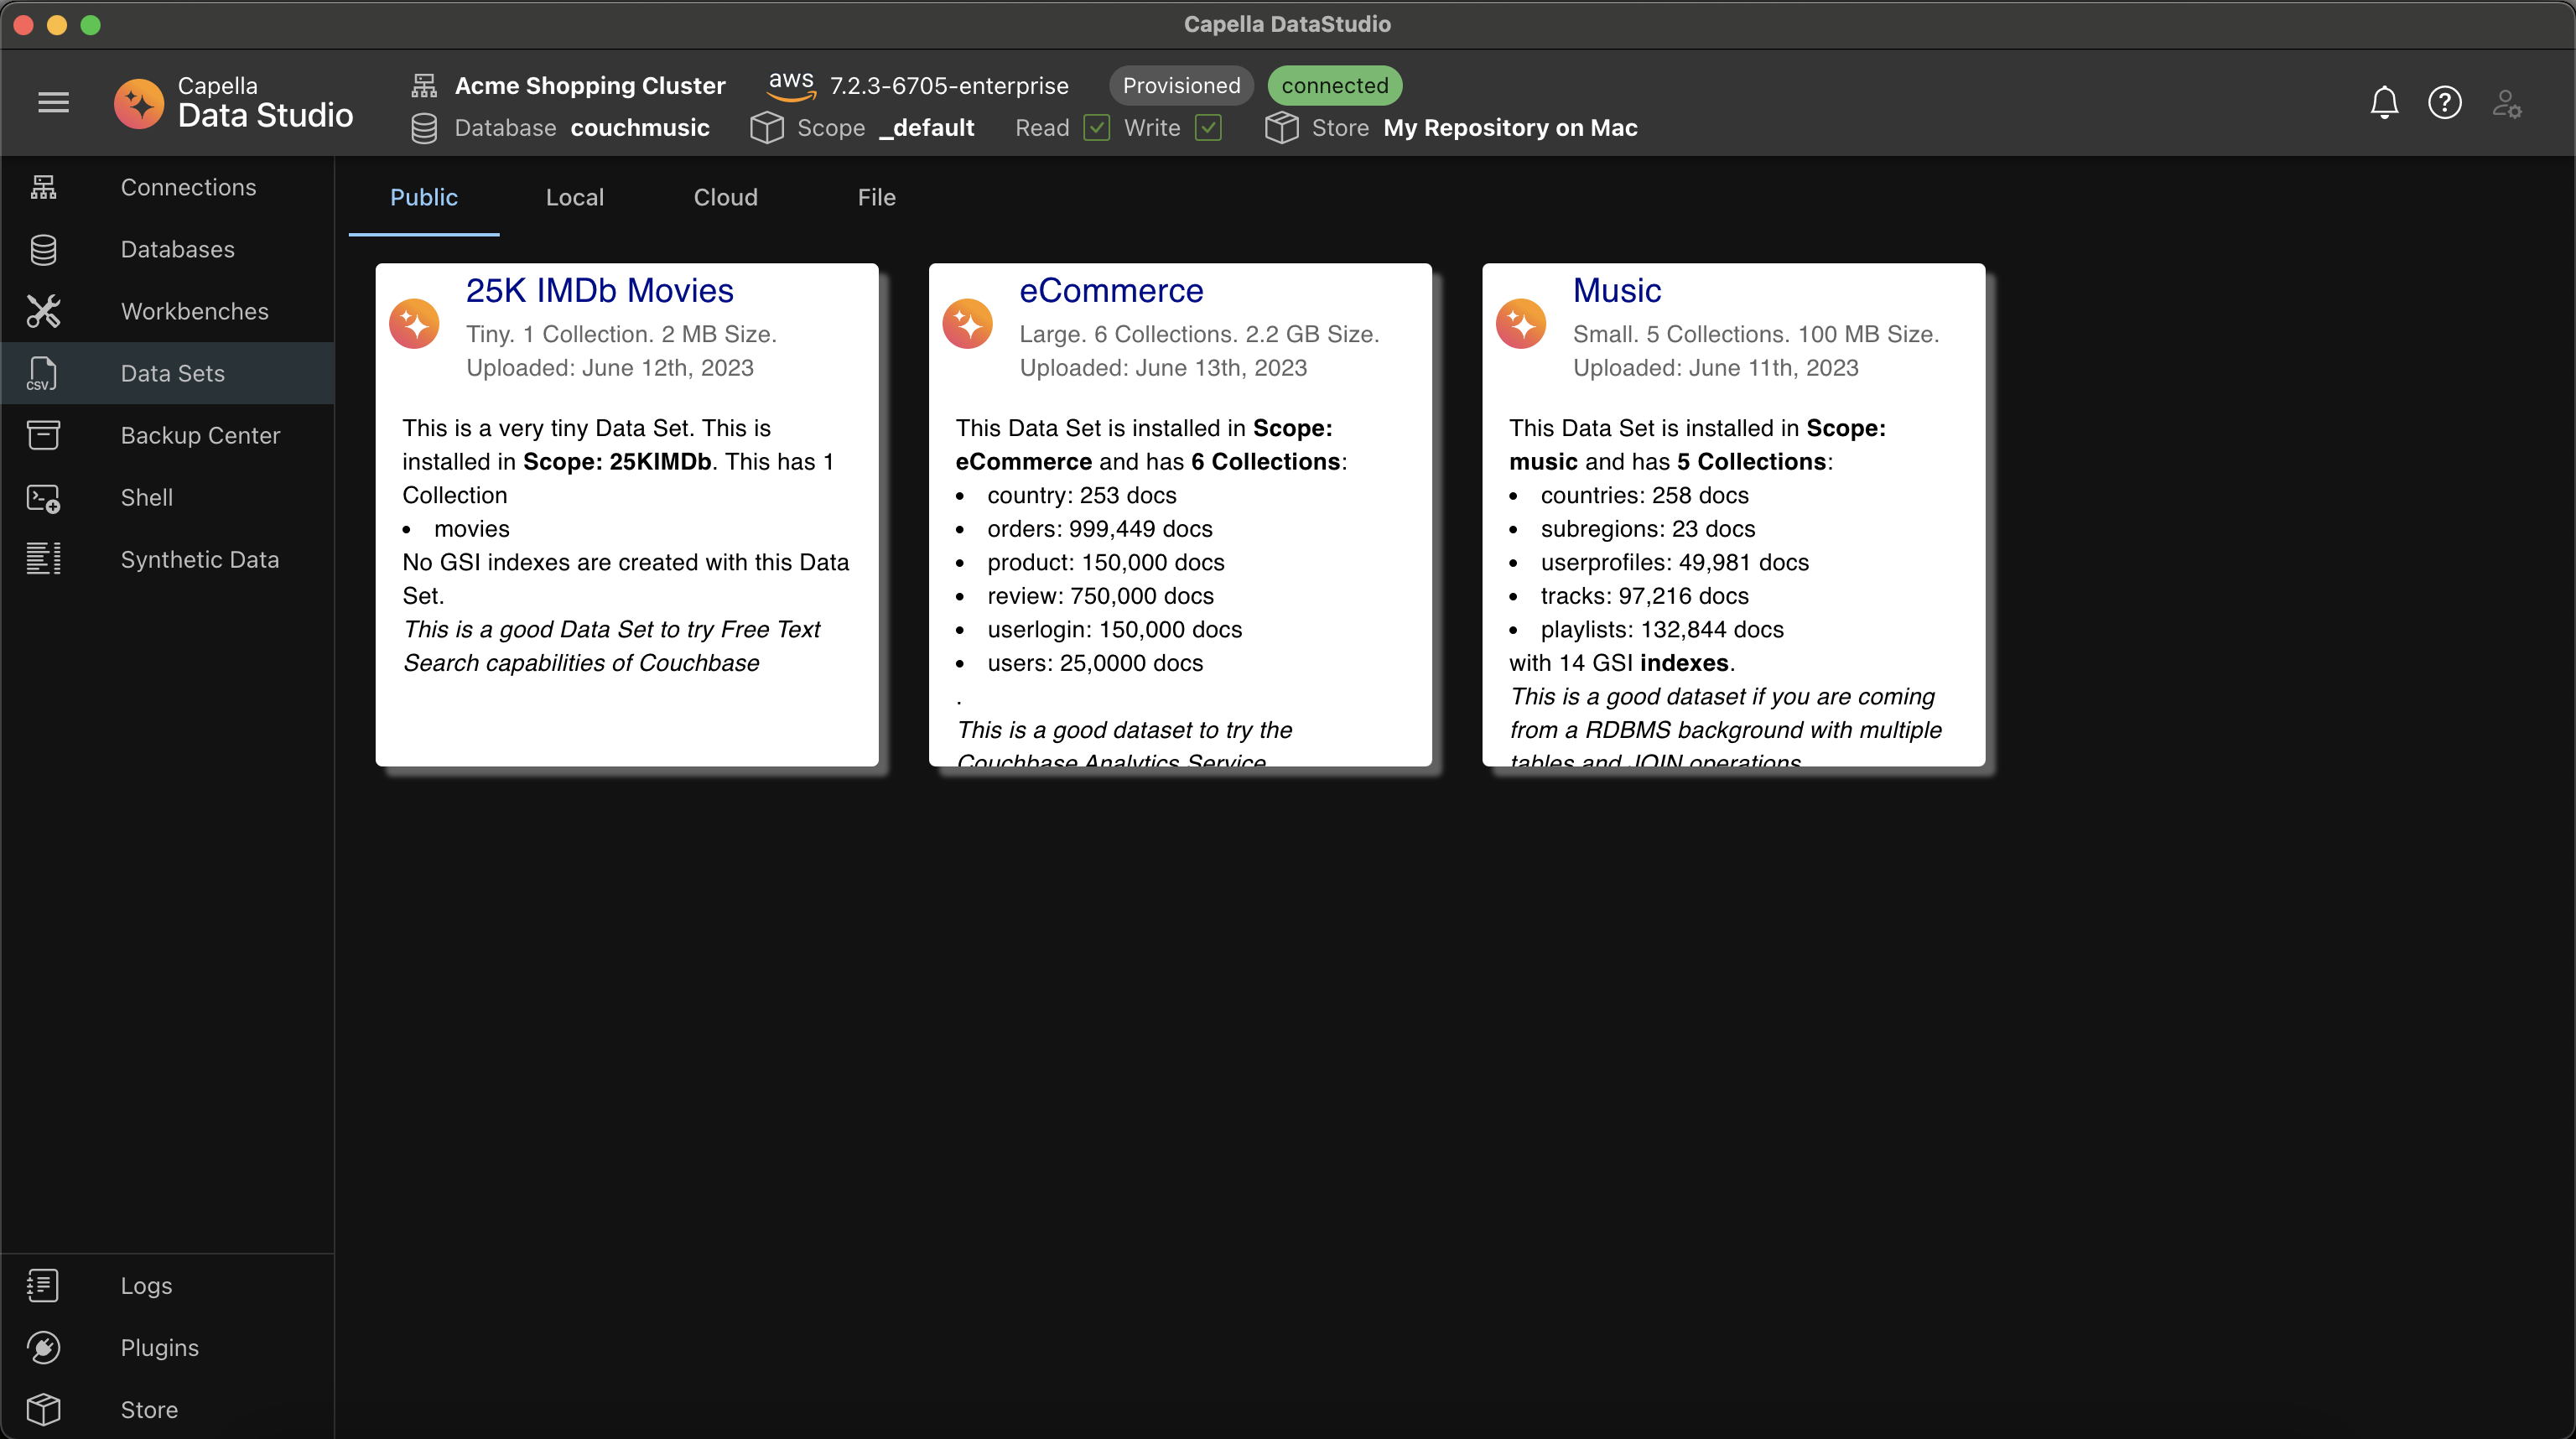The width and height of the screenshot is (2576, 1439).
Task: Click the 7.2.3-6705-enterprise version text
Action: coord(949,86)
